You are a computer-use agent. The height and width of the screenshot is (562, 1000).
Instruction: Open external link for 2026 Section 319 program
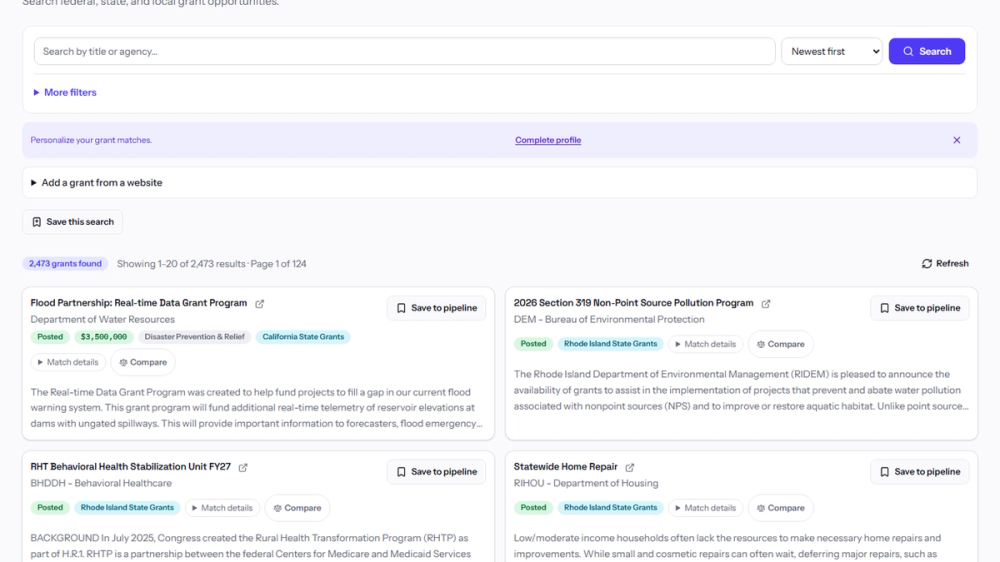point(766,304)
